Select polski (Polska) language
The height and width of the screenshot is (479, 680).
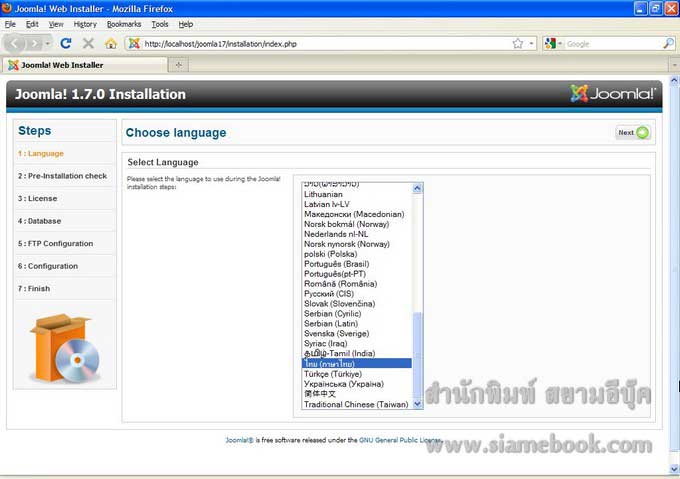(357, 254)
